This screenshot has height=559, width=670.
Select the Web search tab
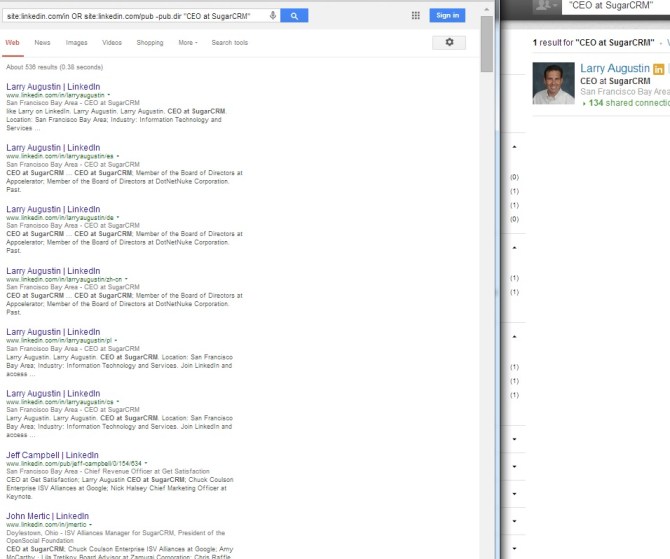point(12,43)
